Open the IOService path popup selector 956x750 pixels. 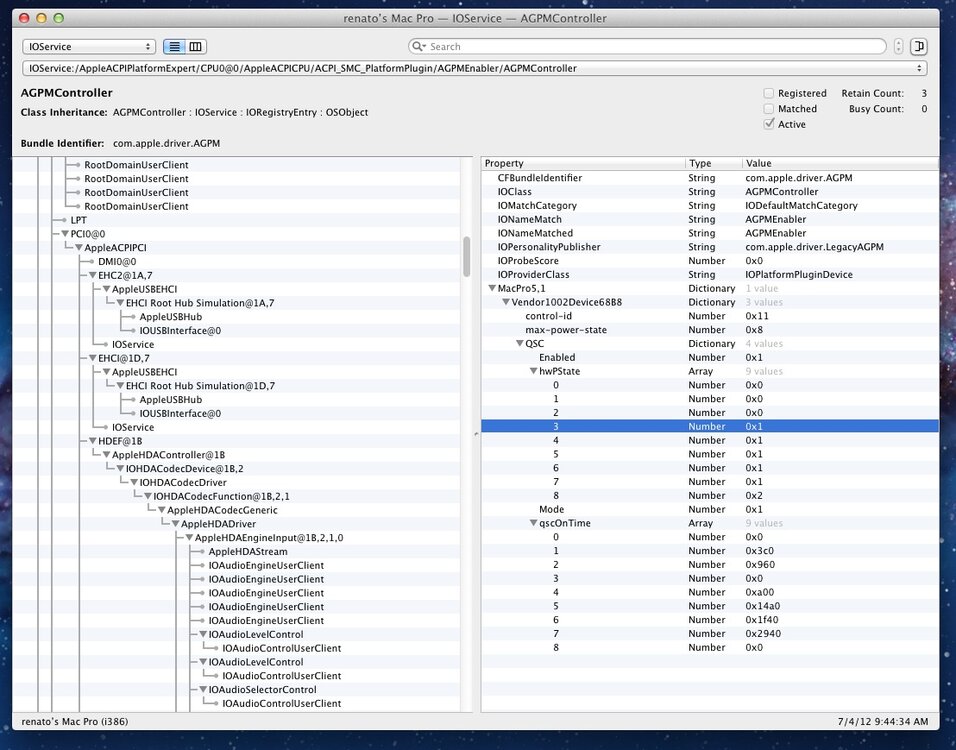(x=474, y=69)
